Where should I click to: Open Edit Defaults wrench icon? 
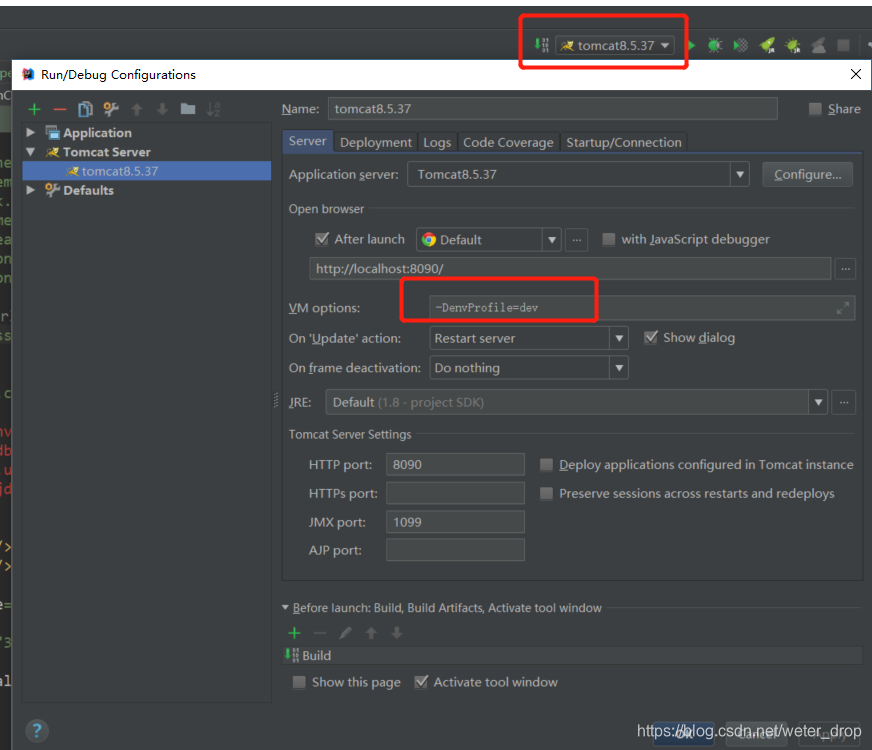[x=111, y=109]
